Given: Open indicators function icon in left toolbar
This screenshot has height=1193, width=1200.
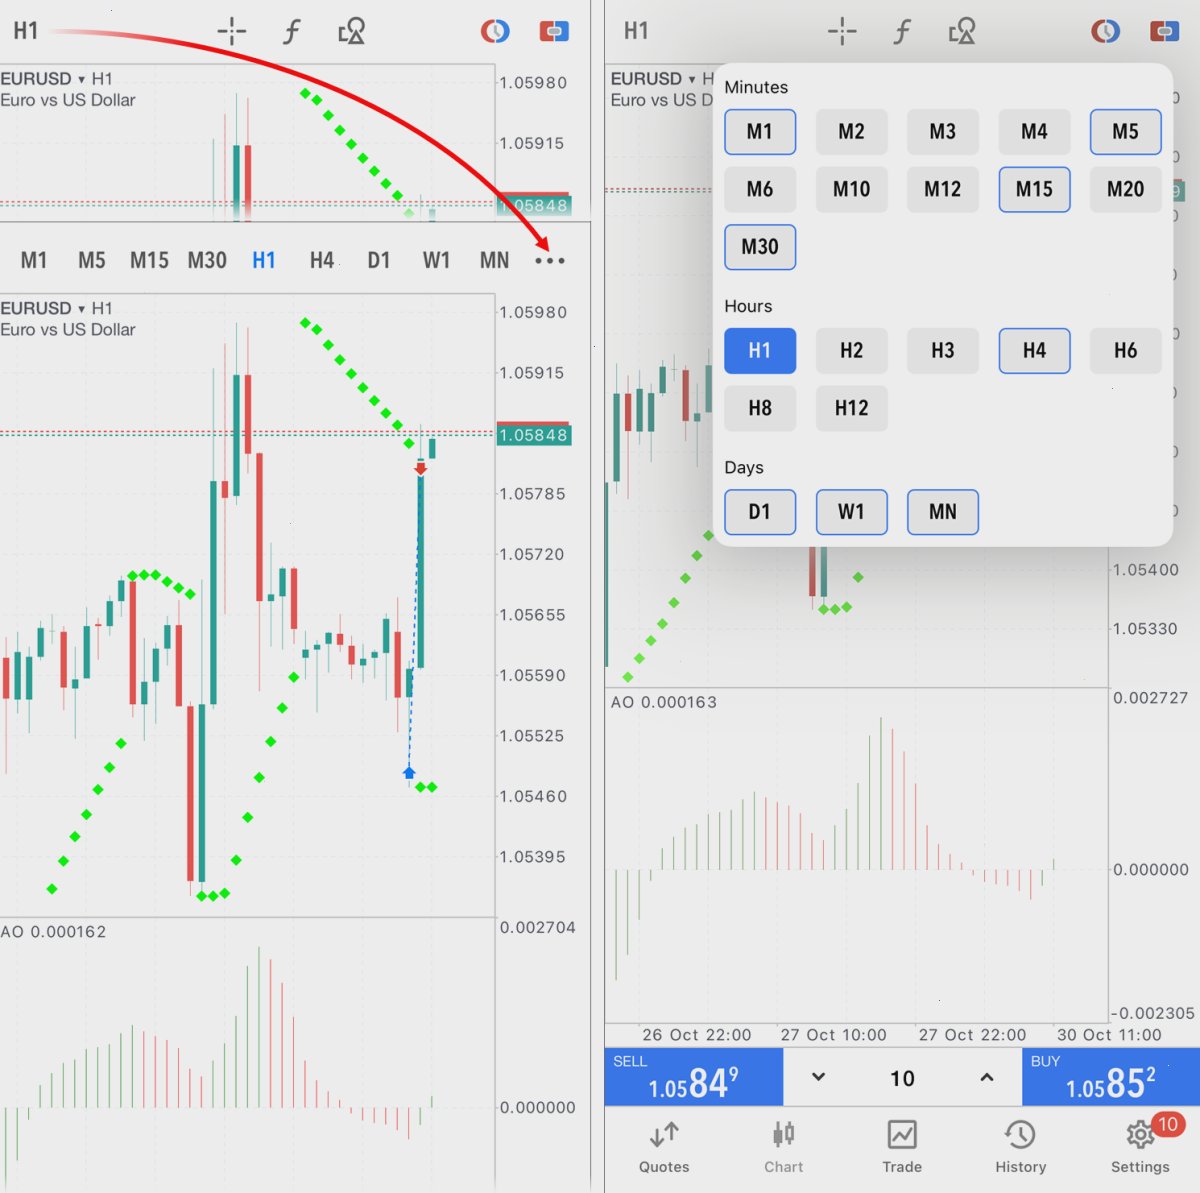Looking at the screenshot, I should click(x=291, y=32).
